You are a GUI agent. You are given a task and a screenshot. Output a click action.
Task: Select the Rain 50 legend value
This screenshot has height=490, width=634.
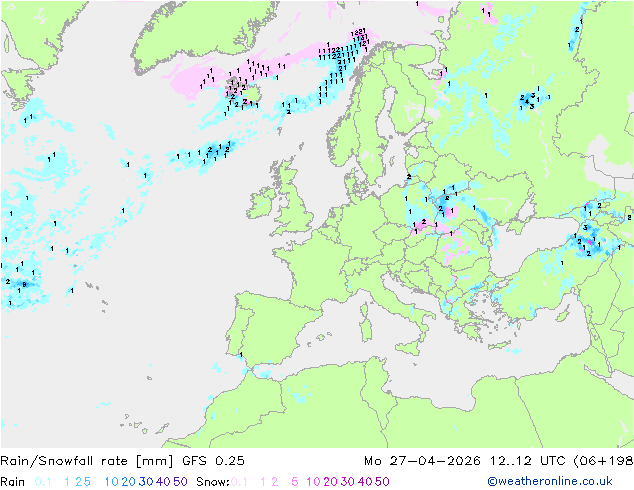180,482
